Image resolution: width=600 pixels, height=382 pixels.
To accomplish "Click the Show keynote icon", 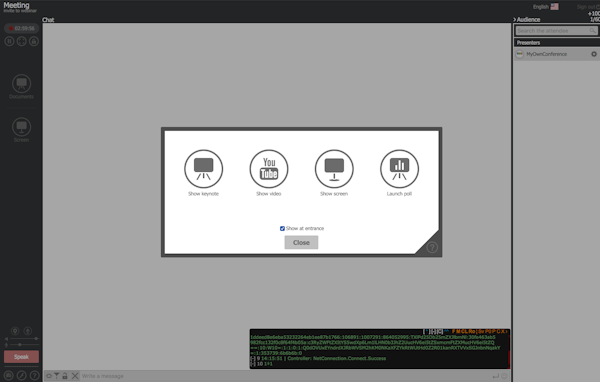I will pos(203,169).
